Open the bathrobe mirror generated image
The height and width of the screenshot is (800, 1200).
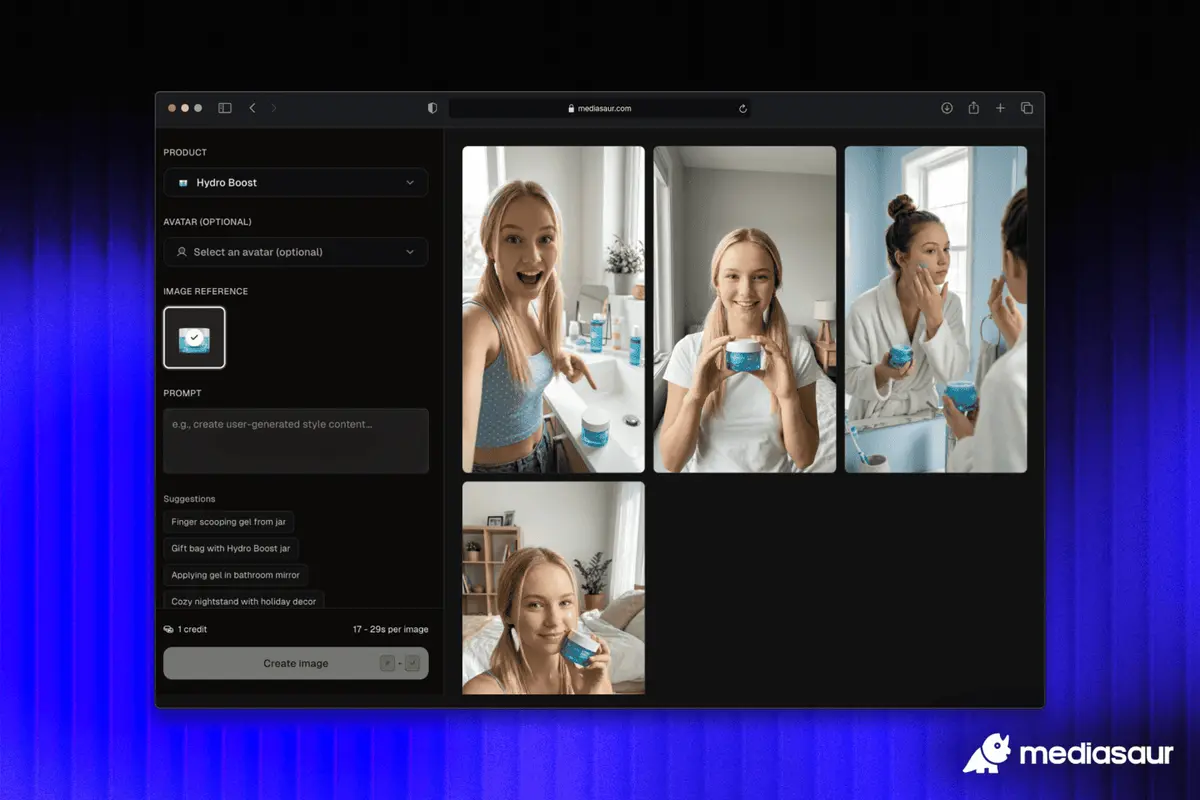(x=935, y=309)
